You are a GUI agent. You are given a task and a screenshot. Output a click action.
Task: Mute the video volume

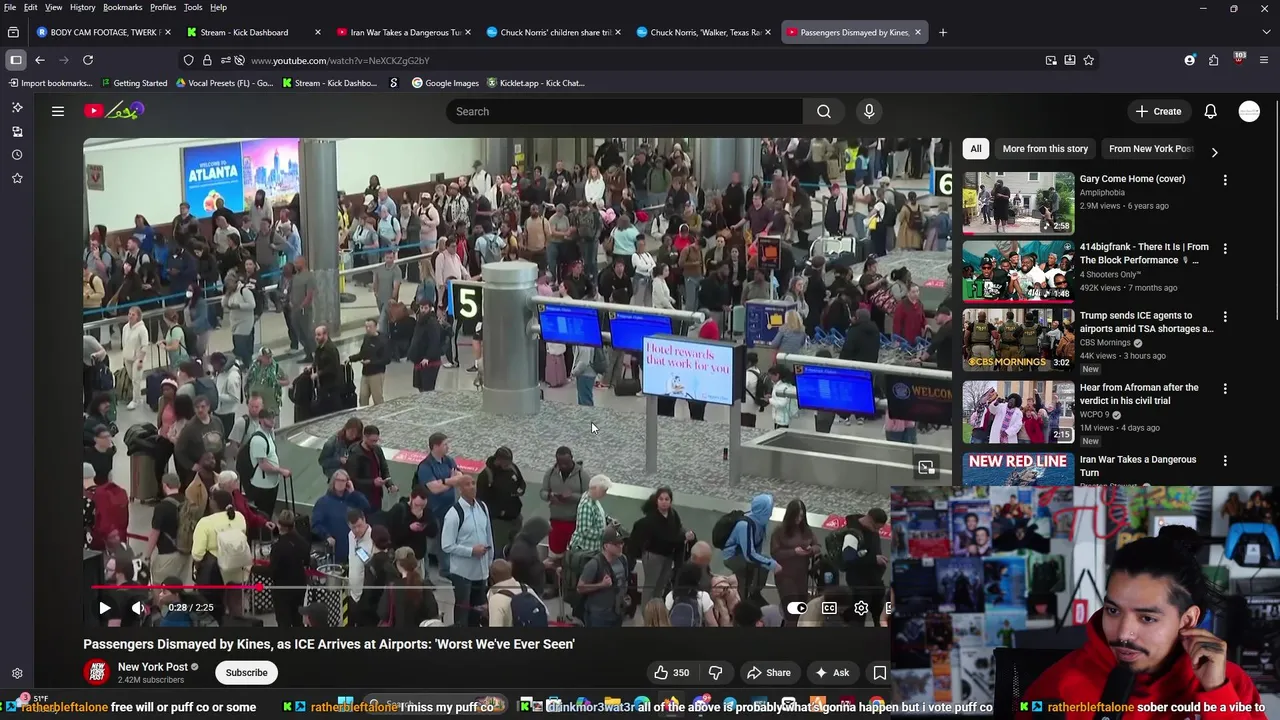pyautogui.click(x=138, y=608)
